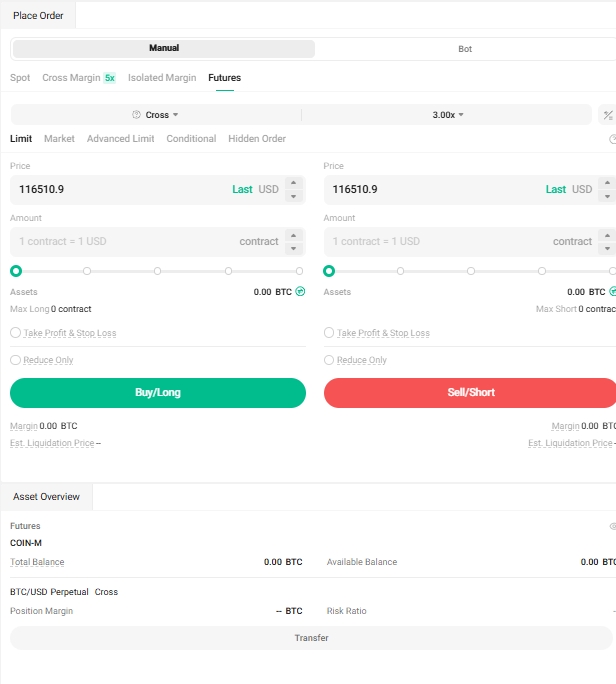The height and width of the screenshot is (684, 616).
Task: Switch to the Bot trading mode
Action: click(465, 49)
